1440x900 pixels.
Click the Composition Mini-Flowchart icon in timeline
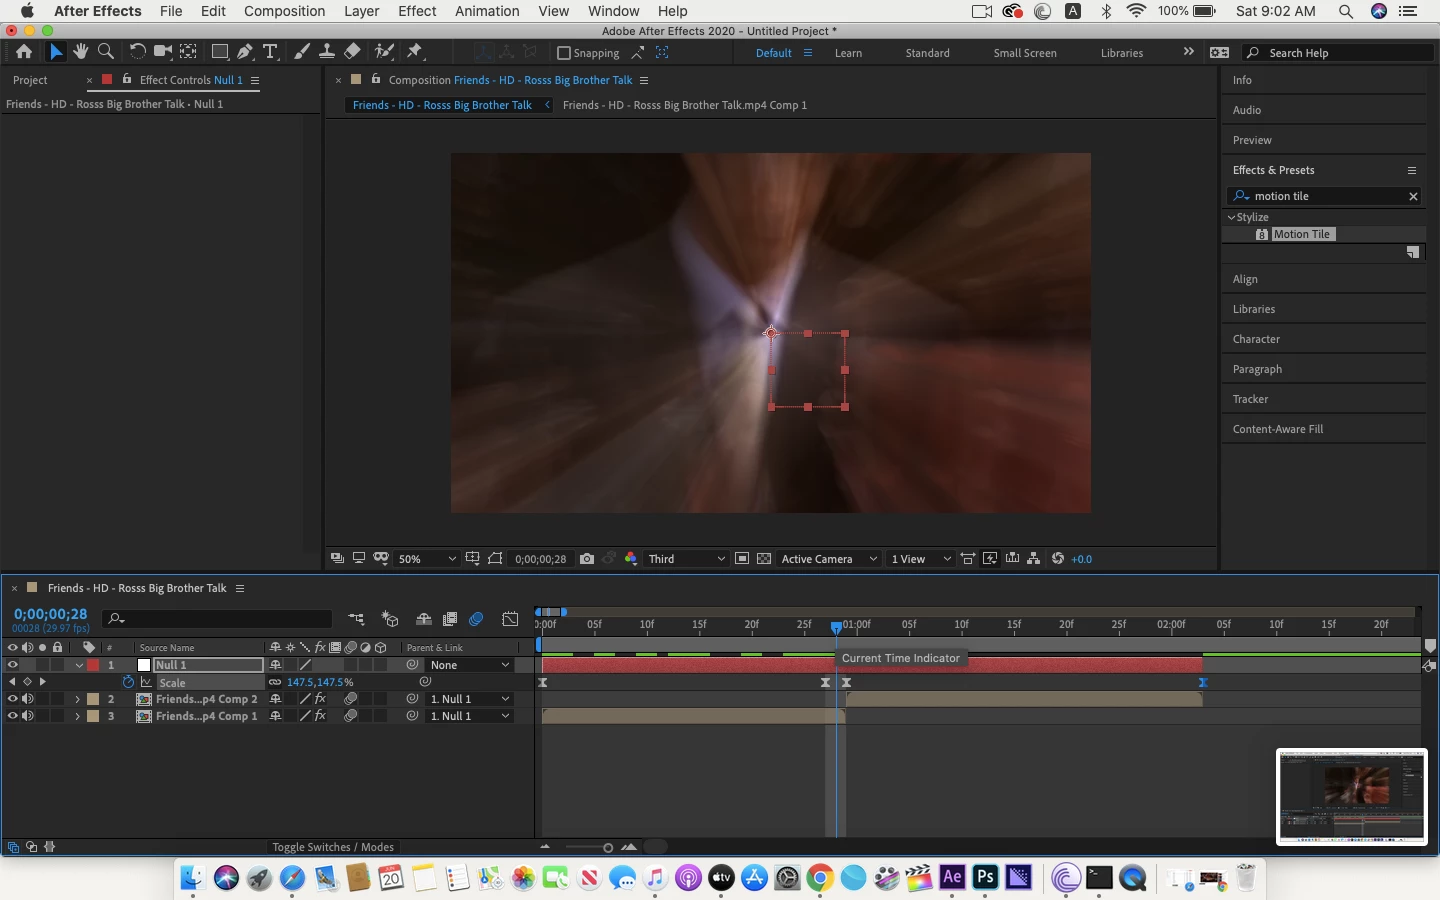click(x=356, y=620)
